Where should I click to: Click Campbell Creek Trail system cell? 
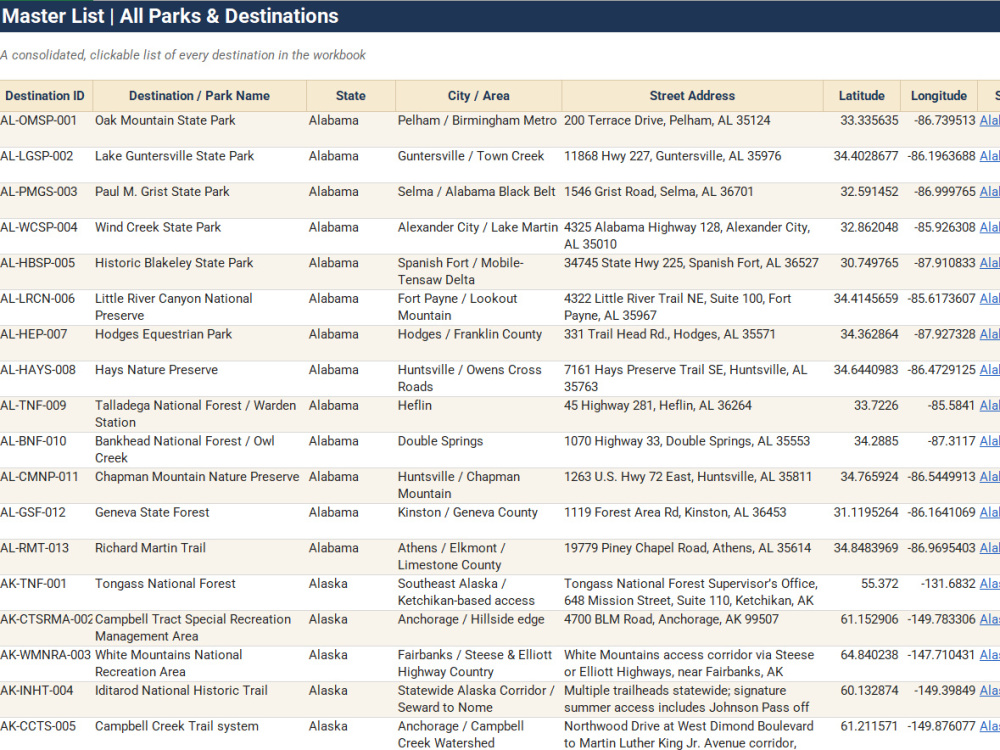(200, 735)
